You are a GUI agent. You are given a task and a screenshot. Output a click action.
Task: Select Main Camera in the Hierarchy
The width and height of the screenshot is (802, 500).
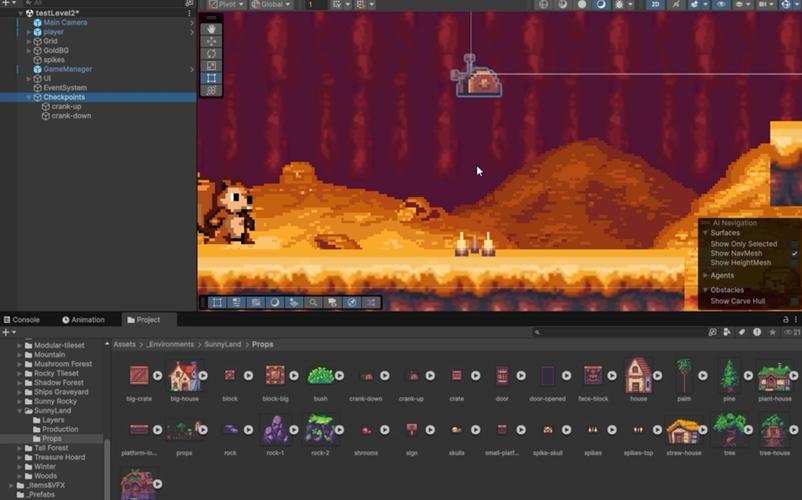[x=65, y=22]
